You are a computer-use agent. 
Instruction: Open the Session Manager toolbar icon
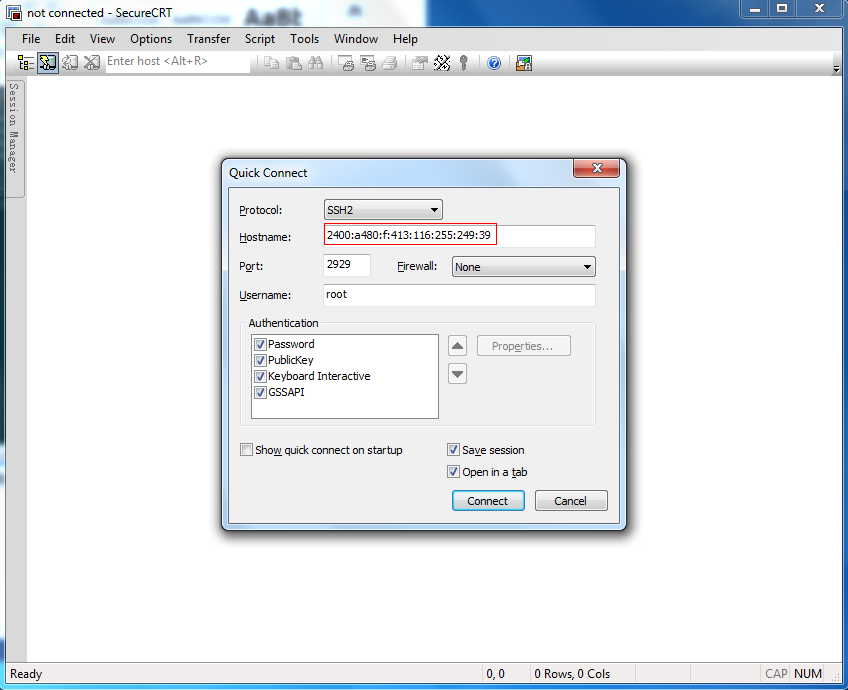pos(26,62)
